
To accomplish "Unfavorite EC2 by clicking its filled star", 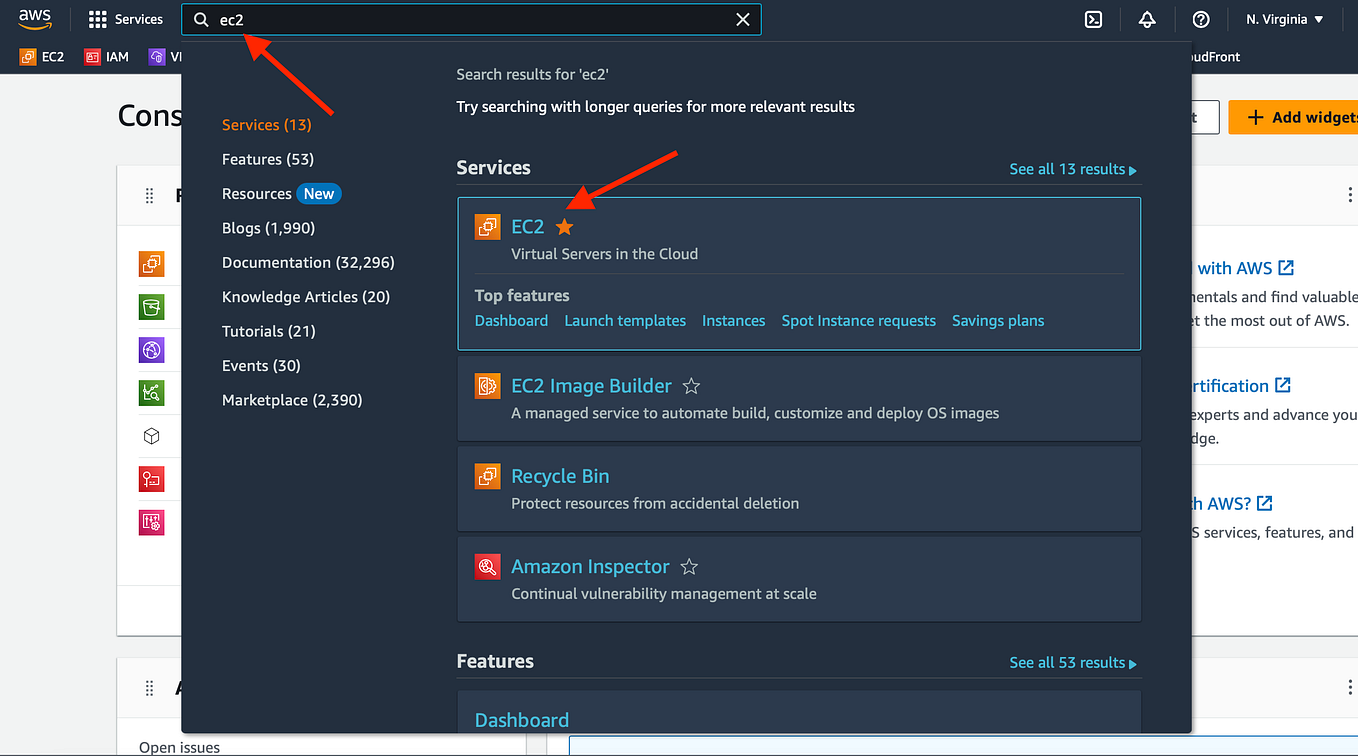I will coord(564,227).
